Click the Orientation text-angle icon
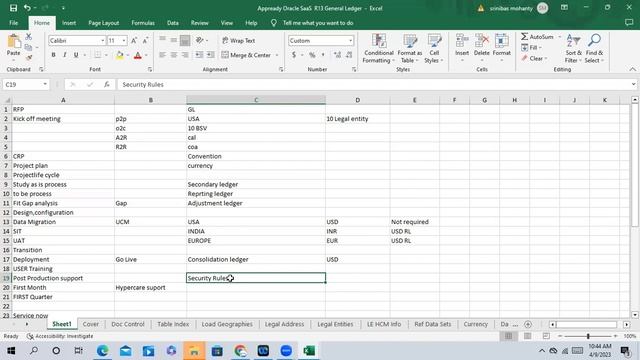Viewport: 640px width, 360px height. [x=200, y=40]
